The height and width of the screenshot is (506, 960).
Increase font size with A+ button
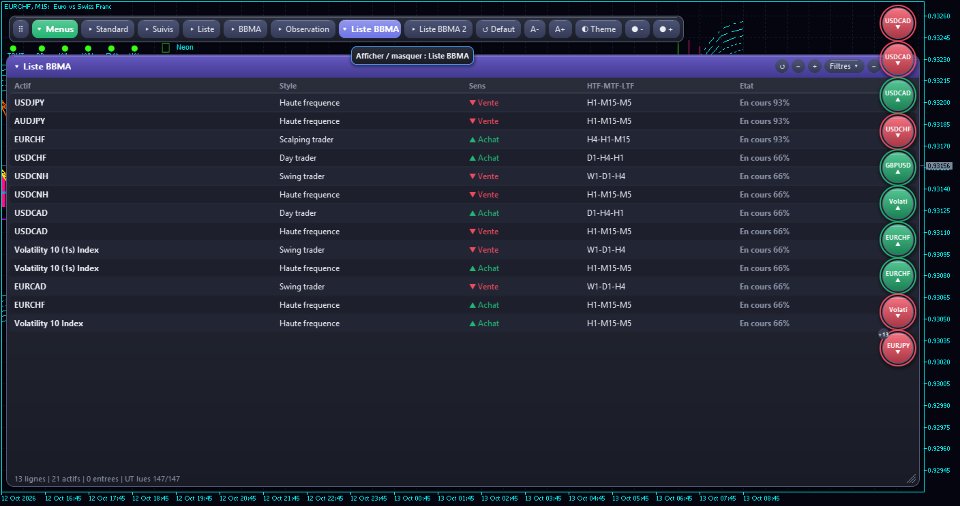[560, 29]
